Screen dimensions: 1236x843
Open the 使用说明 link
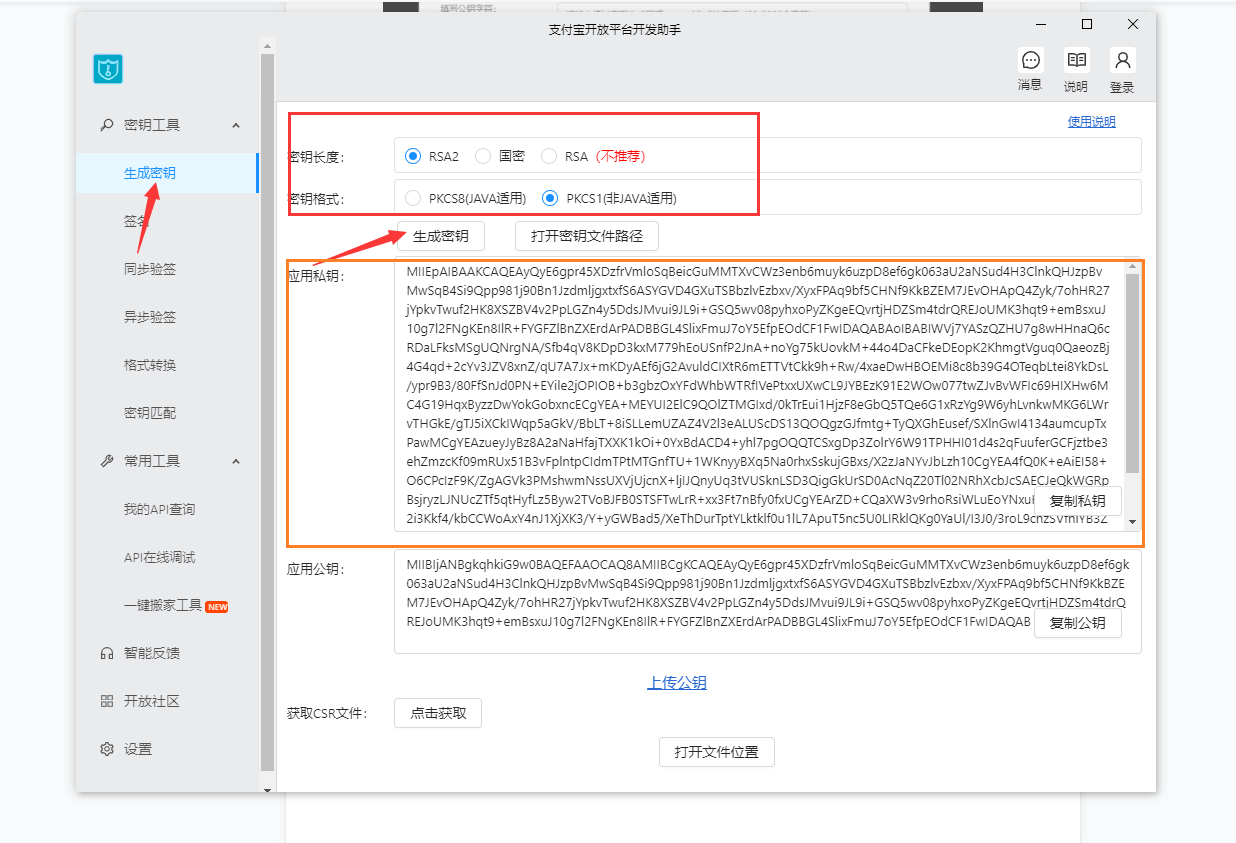click(1092, 122)
